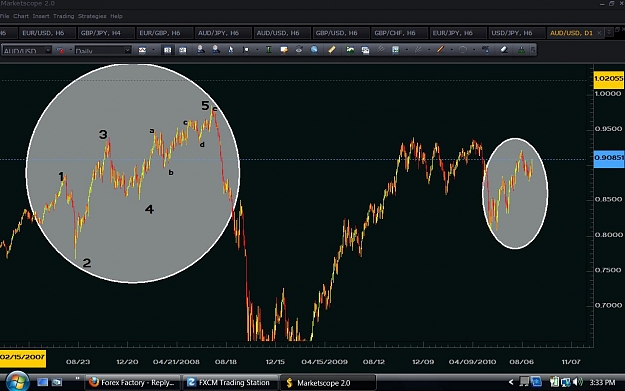
Task: Click the gray diagonal lines tool icon
Action: [381, 50]
